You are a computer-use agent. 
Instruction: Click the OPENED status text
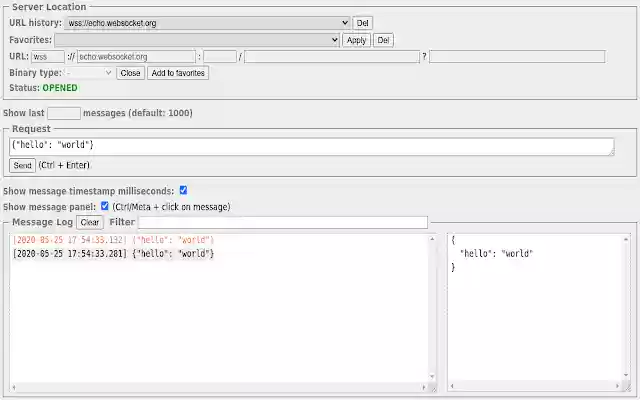(x=60, y=88)
